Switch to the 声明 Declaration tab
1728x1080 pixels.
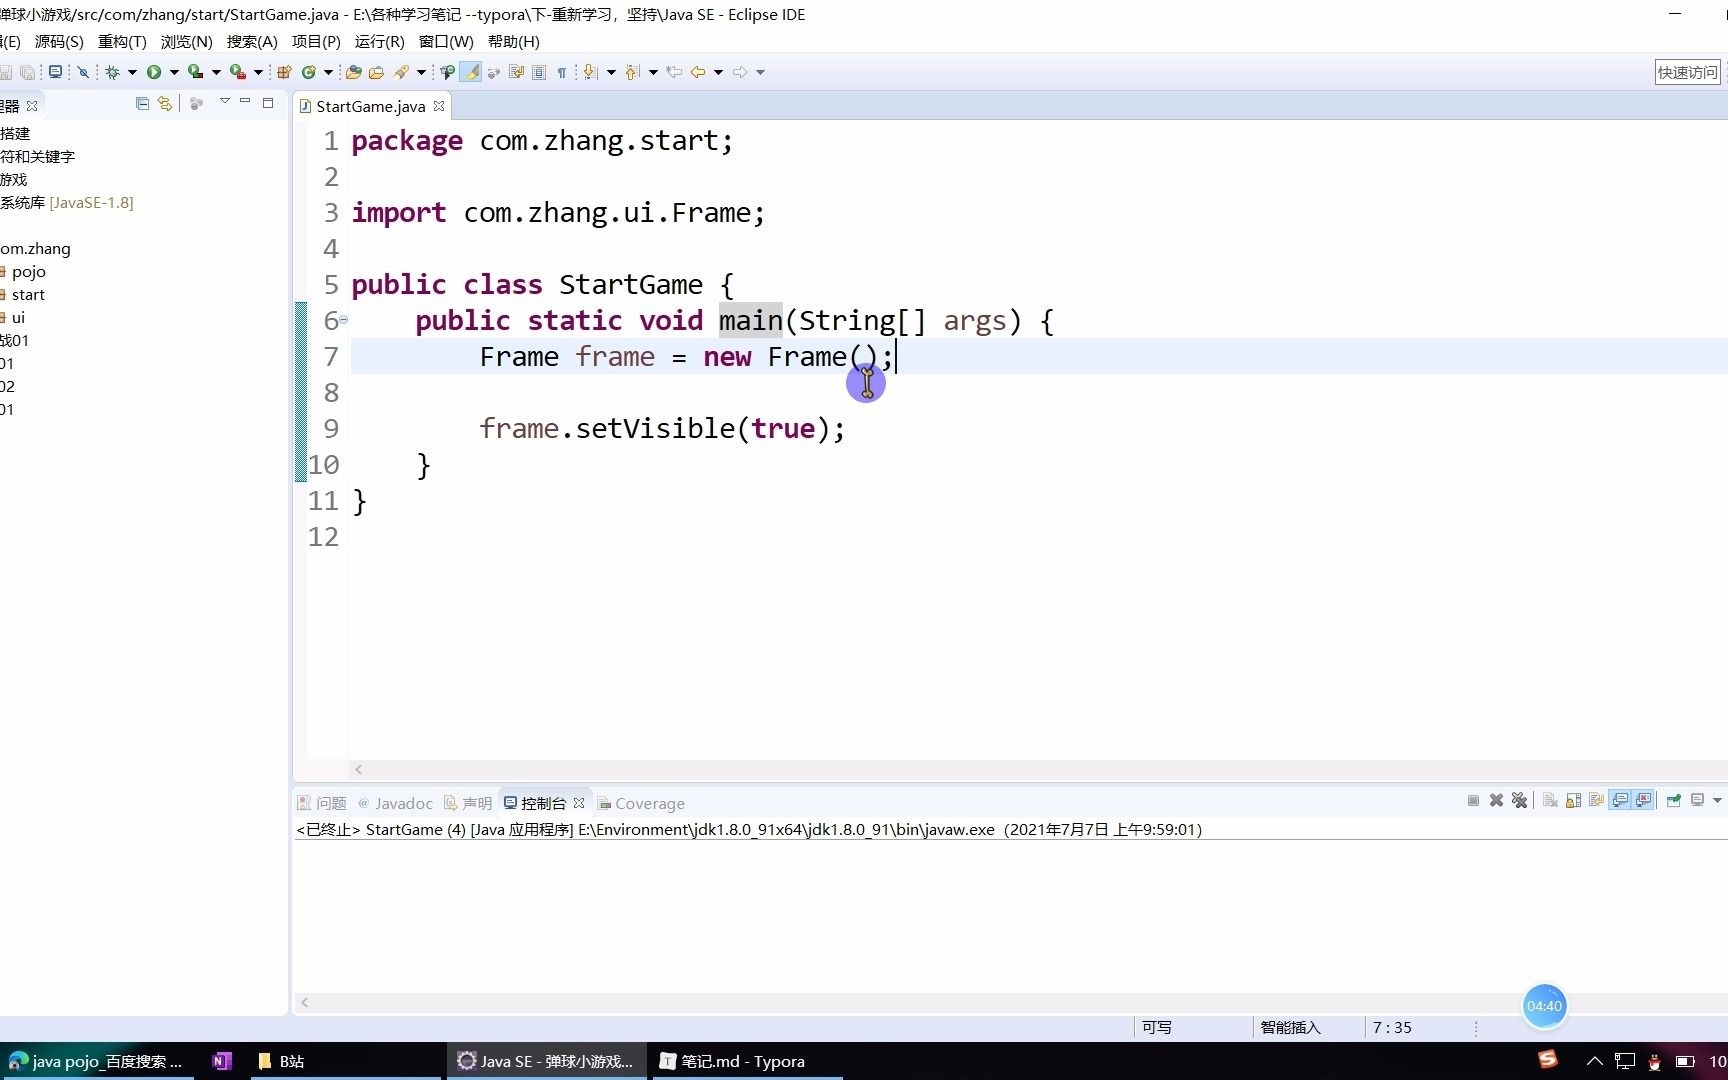[468, 803]
